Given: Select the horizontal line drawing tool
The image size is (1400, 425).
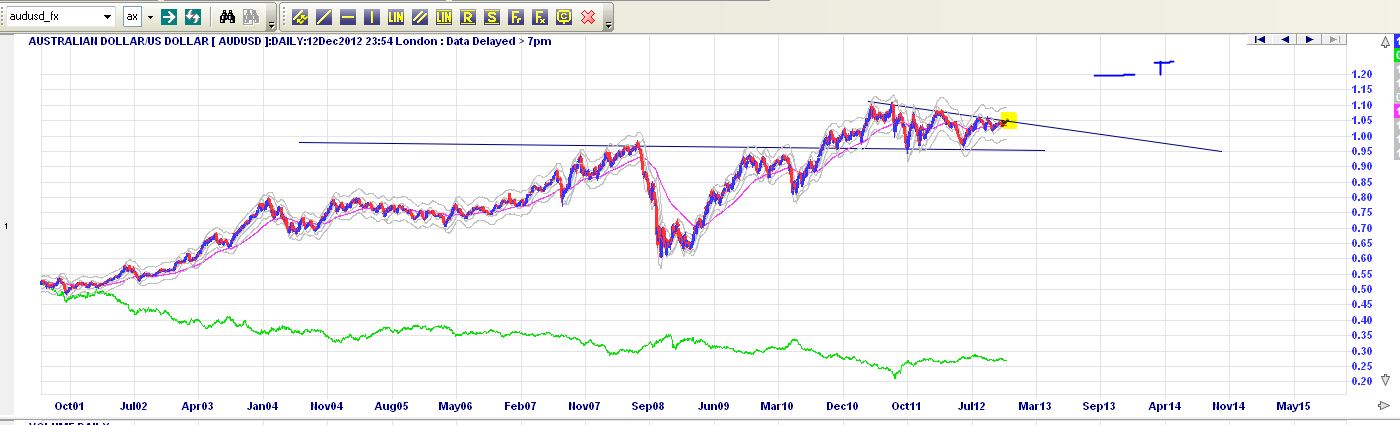Looking at the screenshot, I should coord(348,17).
